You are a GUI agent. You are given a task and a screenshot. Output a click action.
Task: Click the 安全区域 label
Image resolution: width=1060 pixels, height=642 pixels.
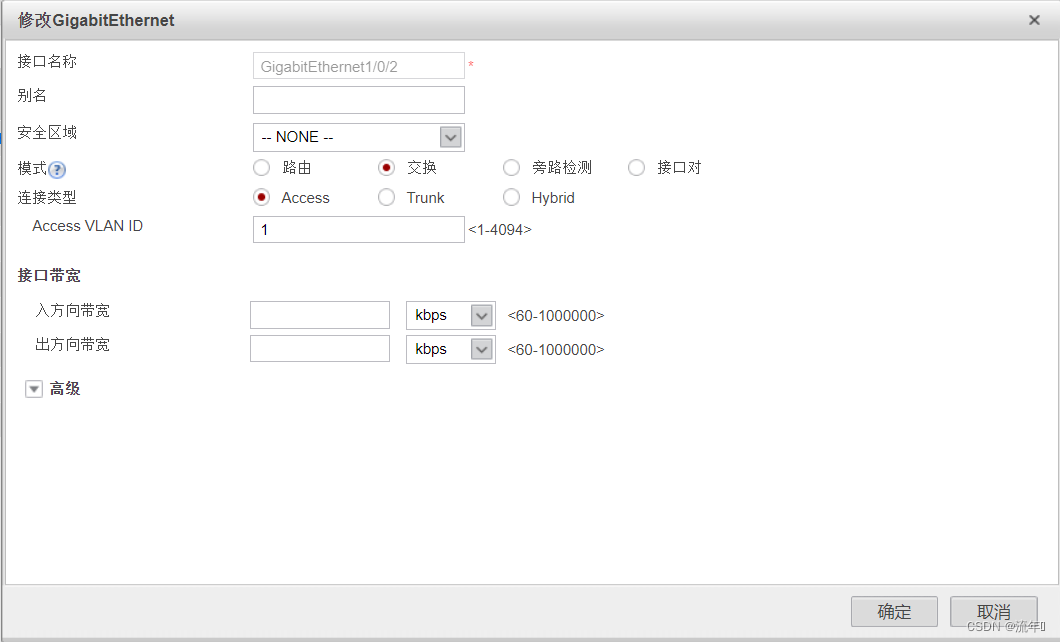(47, 132)
